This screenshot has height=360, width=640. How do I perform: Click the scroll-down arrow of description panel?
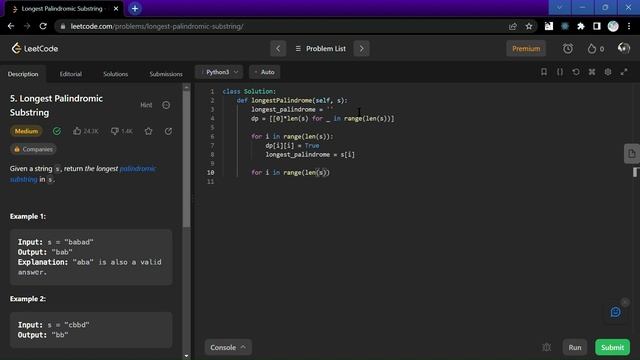pos(187,356)
